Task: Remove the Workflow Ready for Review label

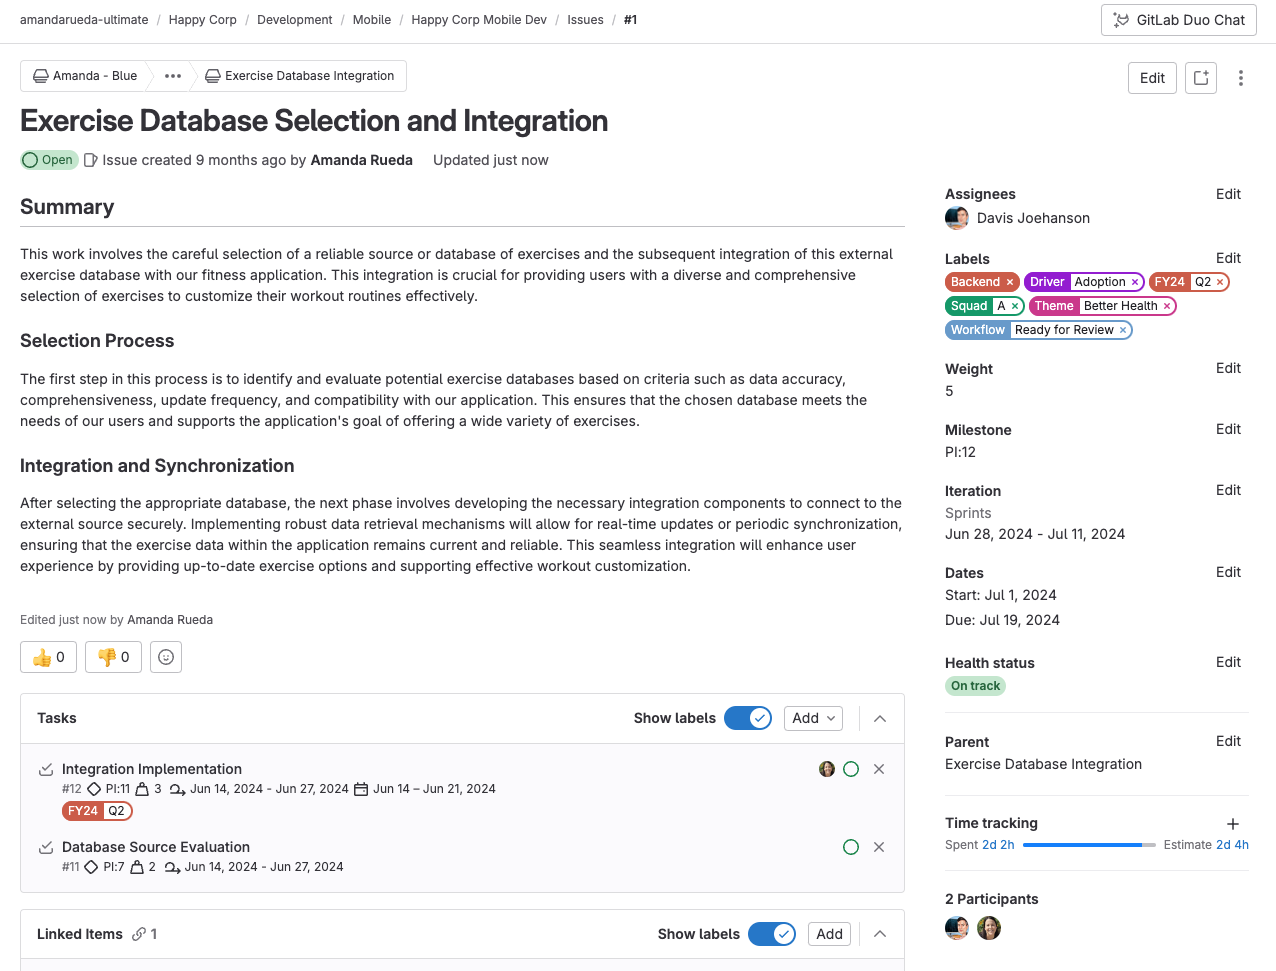Action: tap(1123, 330)
